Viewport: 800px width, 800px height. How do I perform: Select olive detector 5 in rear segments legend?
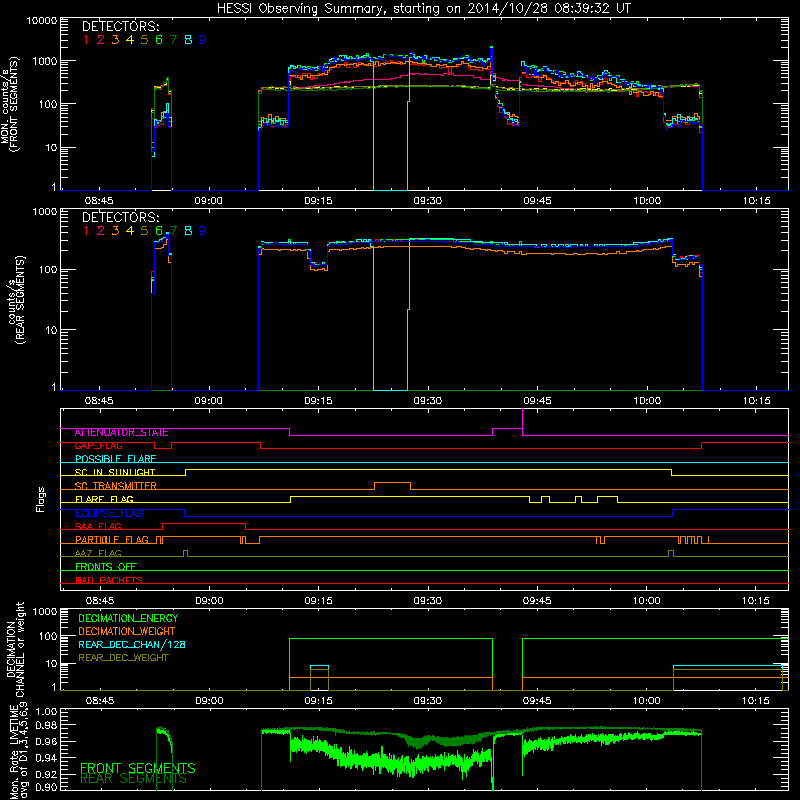click(144, 231)
